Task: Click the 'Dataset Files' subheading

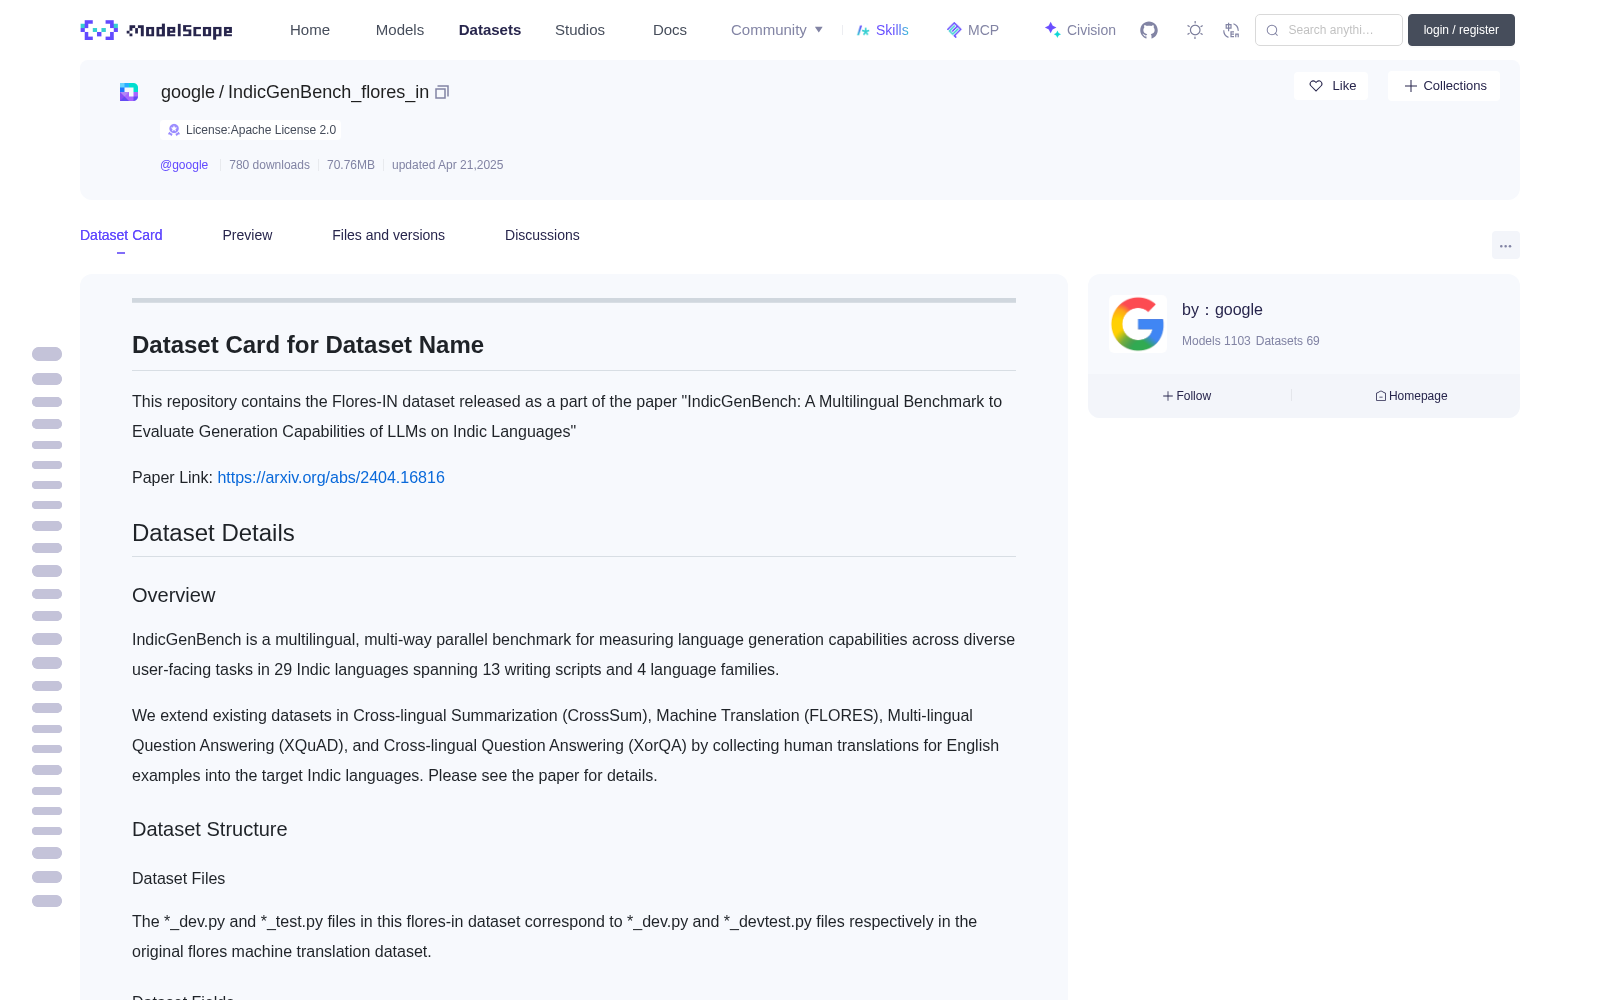Action: [x=179, y=878]
